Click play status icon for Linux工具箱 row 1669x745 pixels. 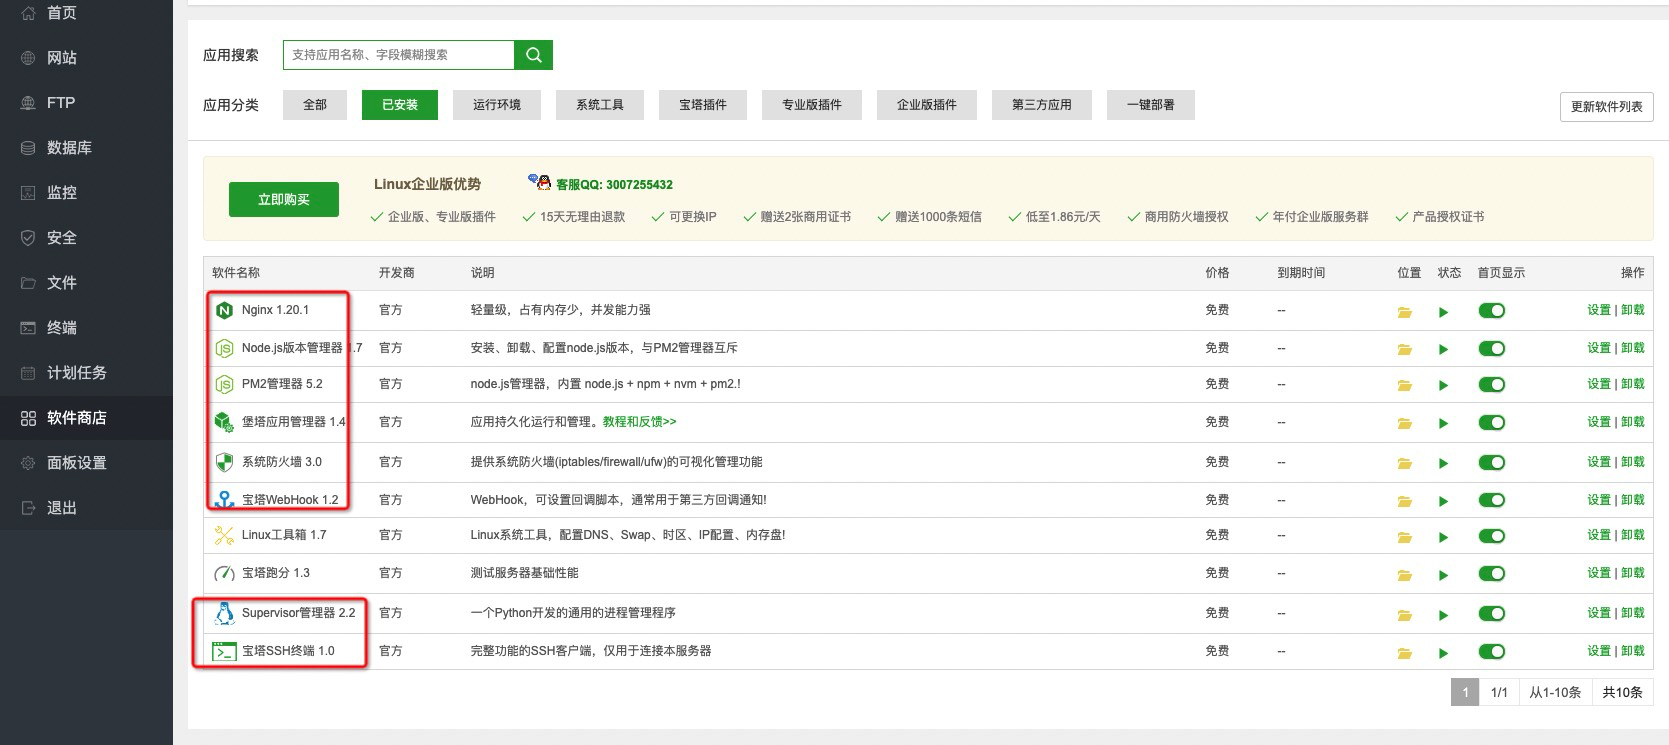tap(1443, 537)
